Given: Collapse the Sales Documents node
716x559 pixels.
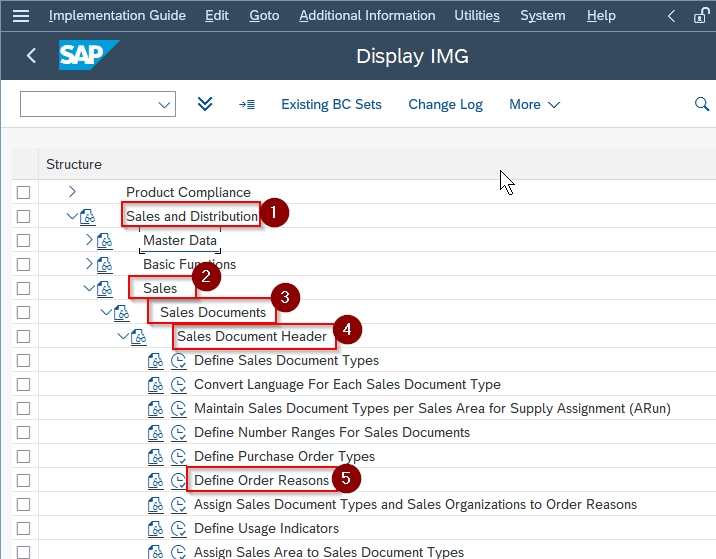Looking at the screenshot, I should pos(106,312).
